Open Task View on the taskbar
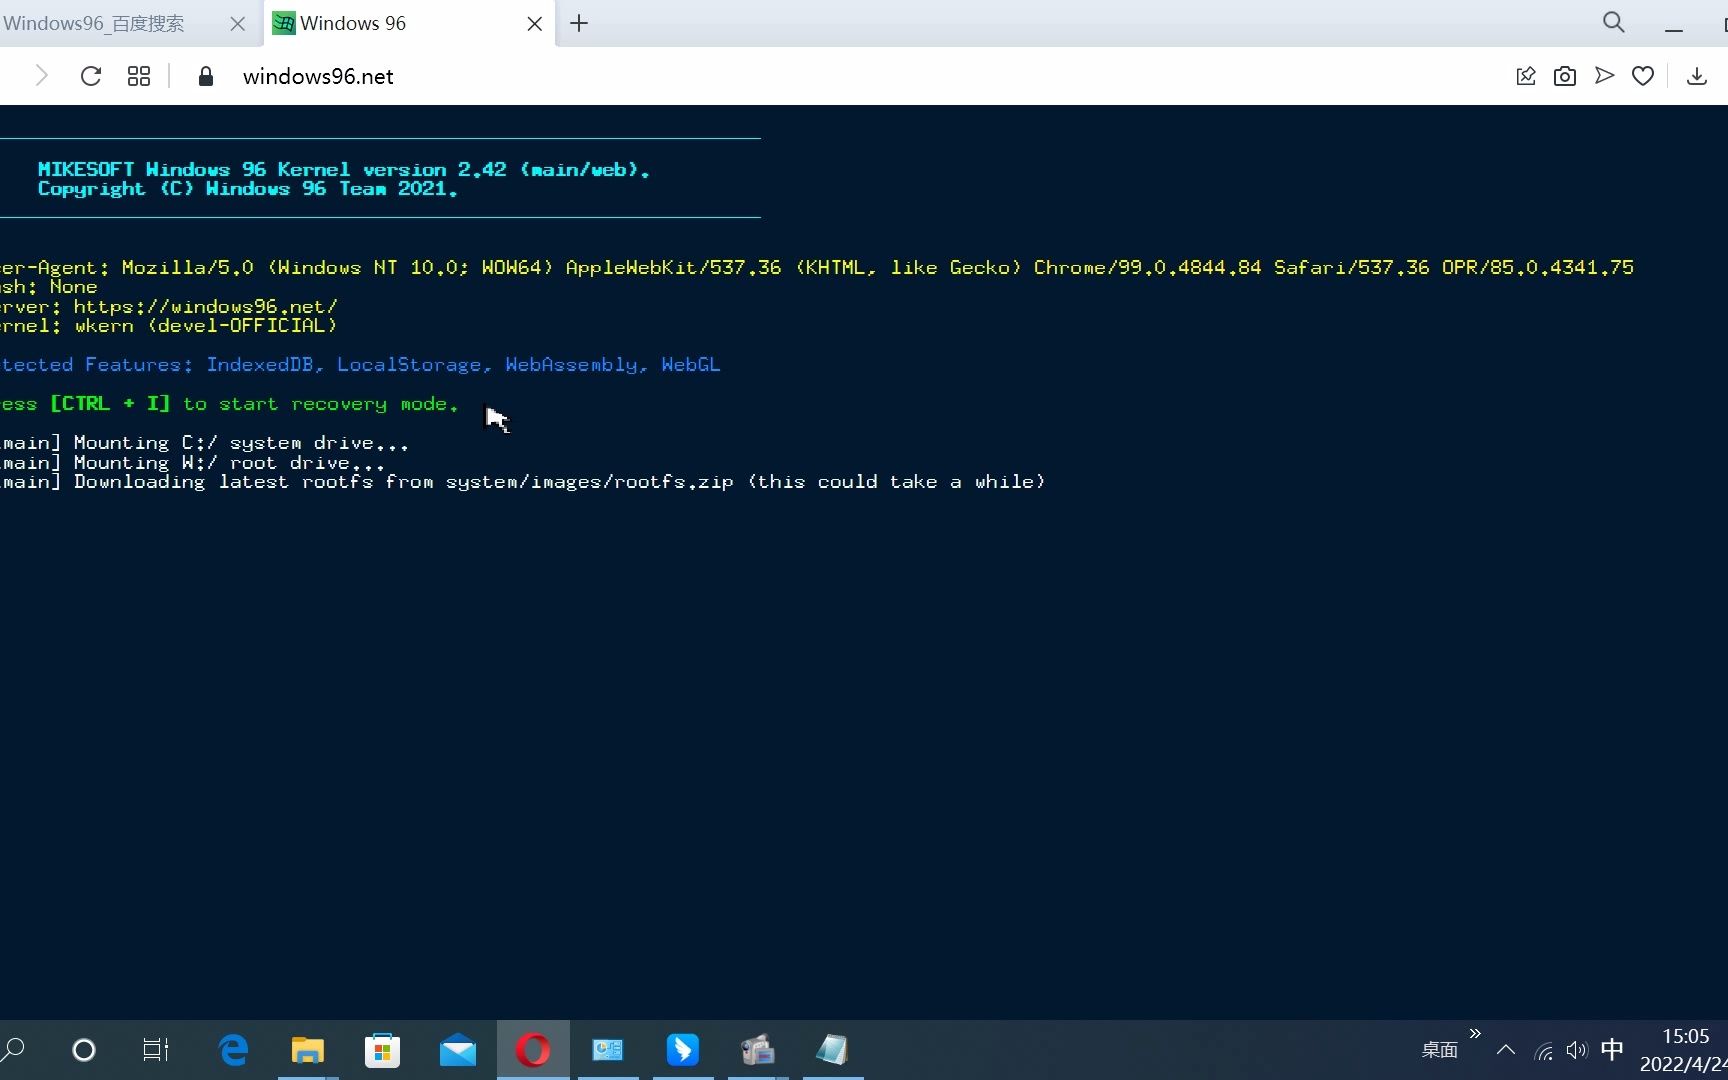Viewport: 1728px width, 1080px height. (156, 1050)
